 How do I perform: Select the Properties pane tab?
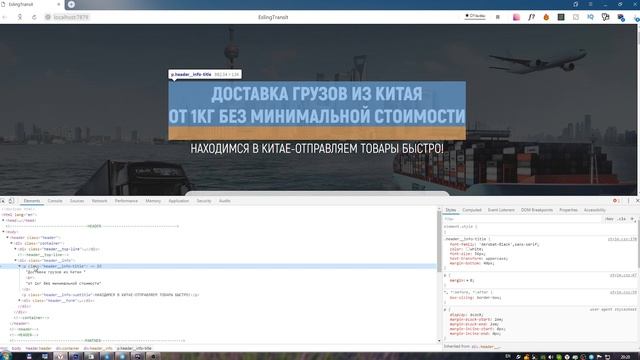click(568, 210)
